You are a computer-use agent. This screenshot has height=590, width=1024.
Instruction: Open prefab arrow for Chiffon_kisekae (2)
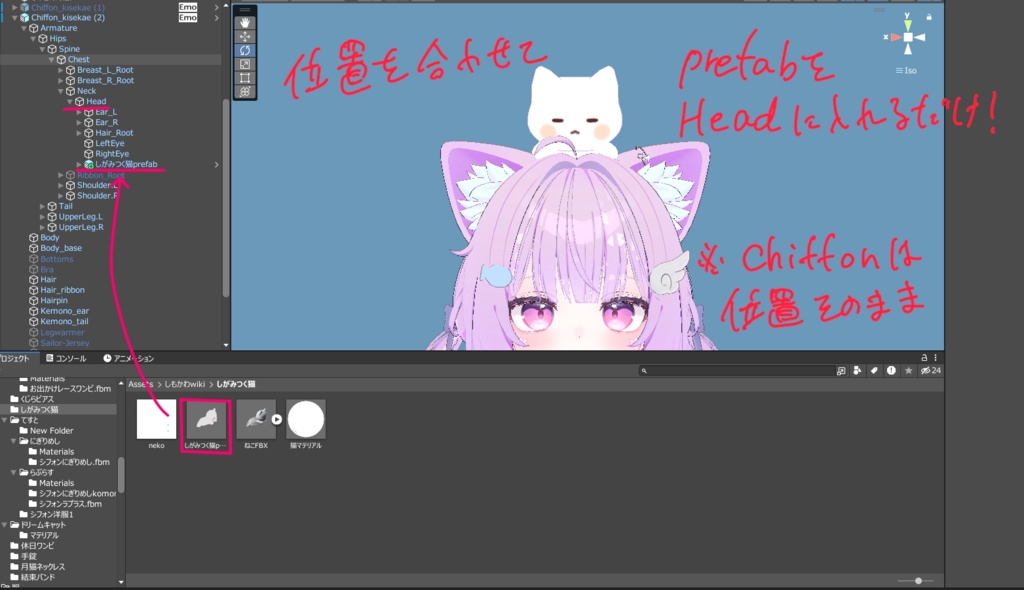pyautogui.click(x=217, y=18)
